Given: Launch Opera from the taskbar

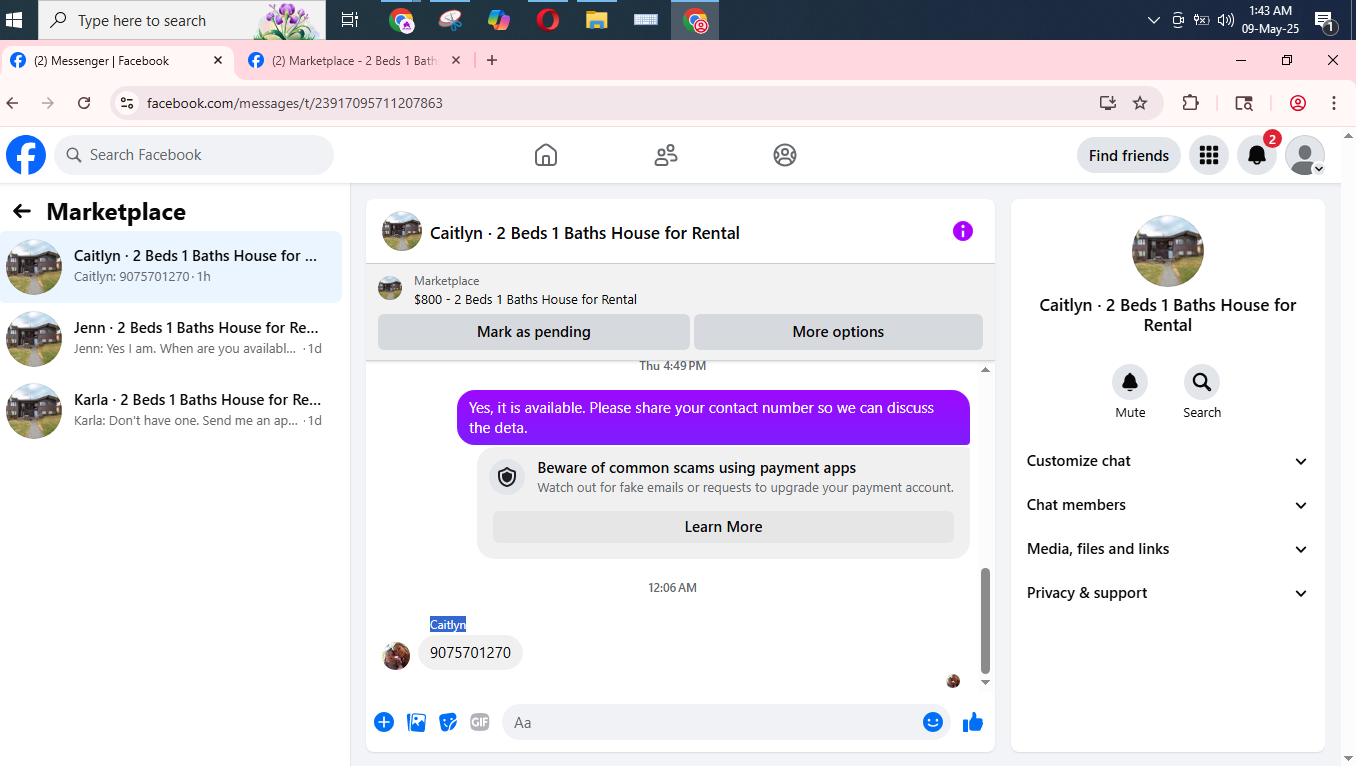Looking at the screenshot, I should click(548, 20).
